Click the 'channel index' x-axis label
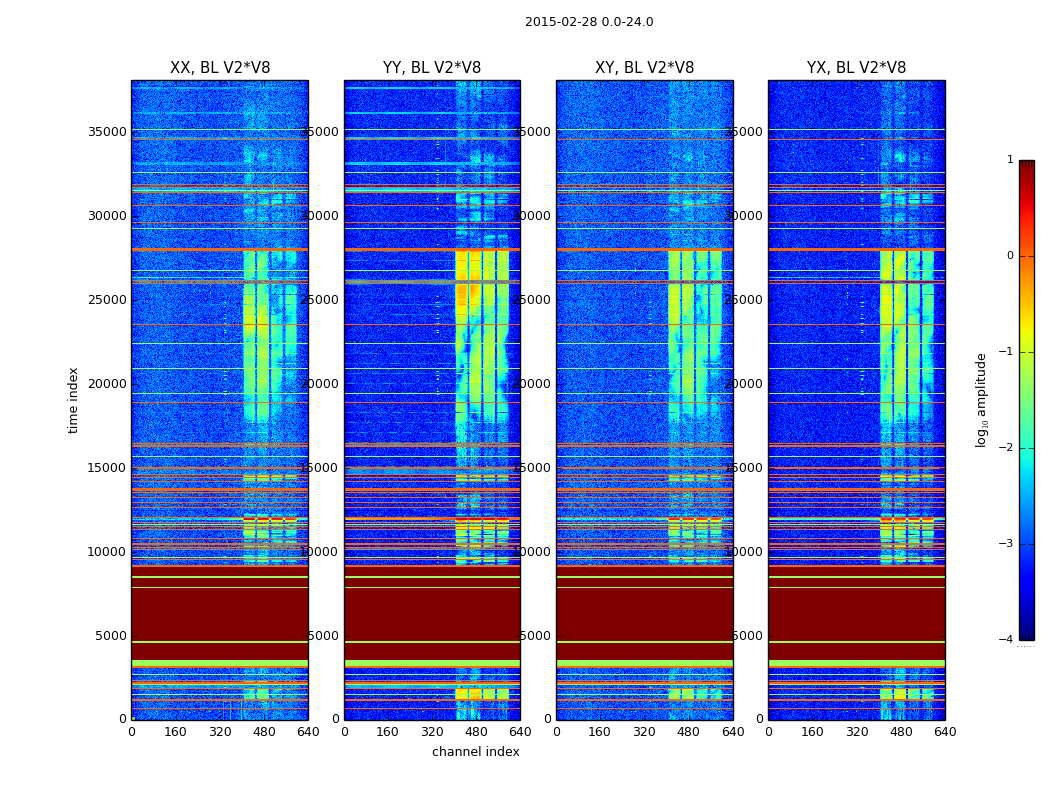Image resolution: width=1050 pixels, height=800 pixels. [x=476, y=752]
